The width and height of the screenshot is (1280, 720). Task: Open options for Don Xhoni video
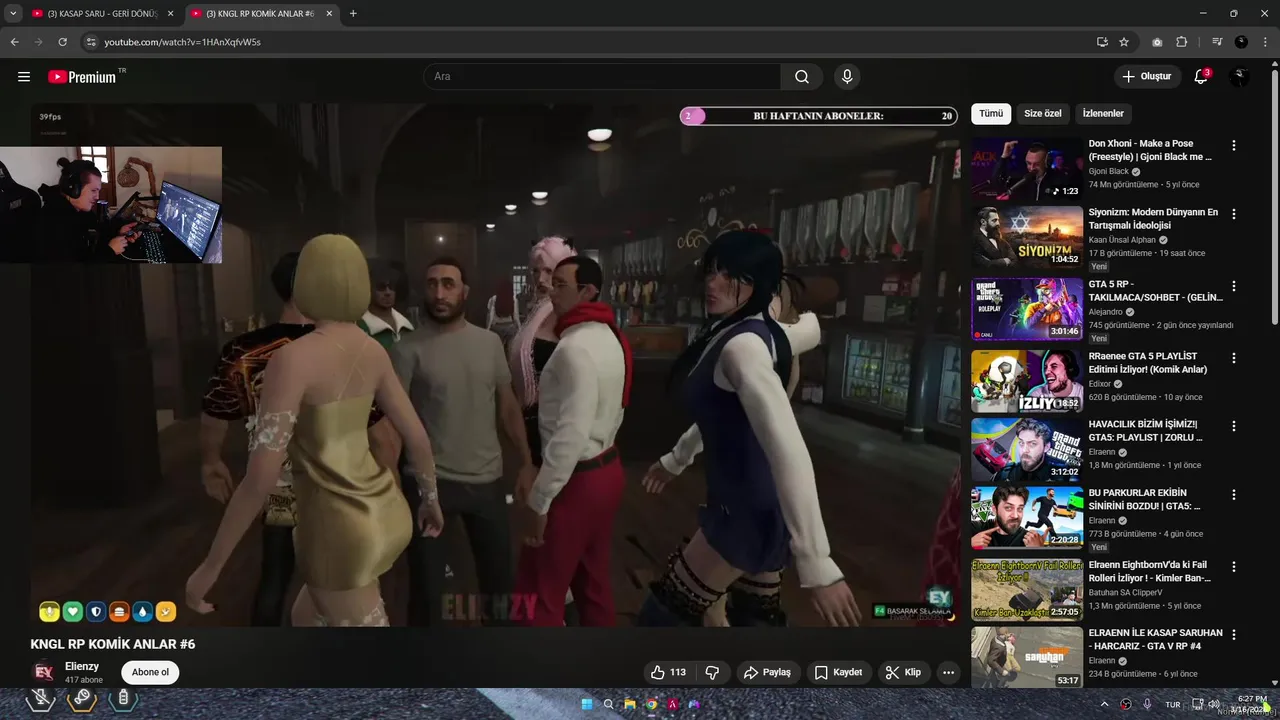(1233, 145)
